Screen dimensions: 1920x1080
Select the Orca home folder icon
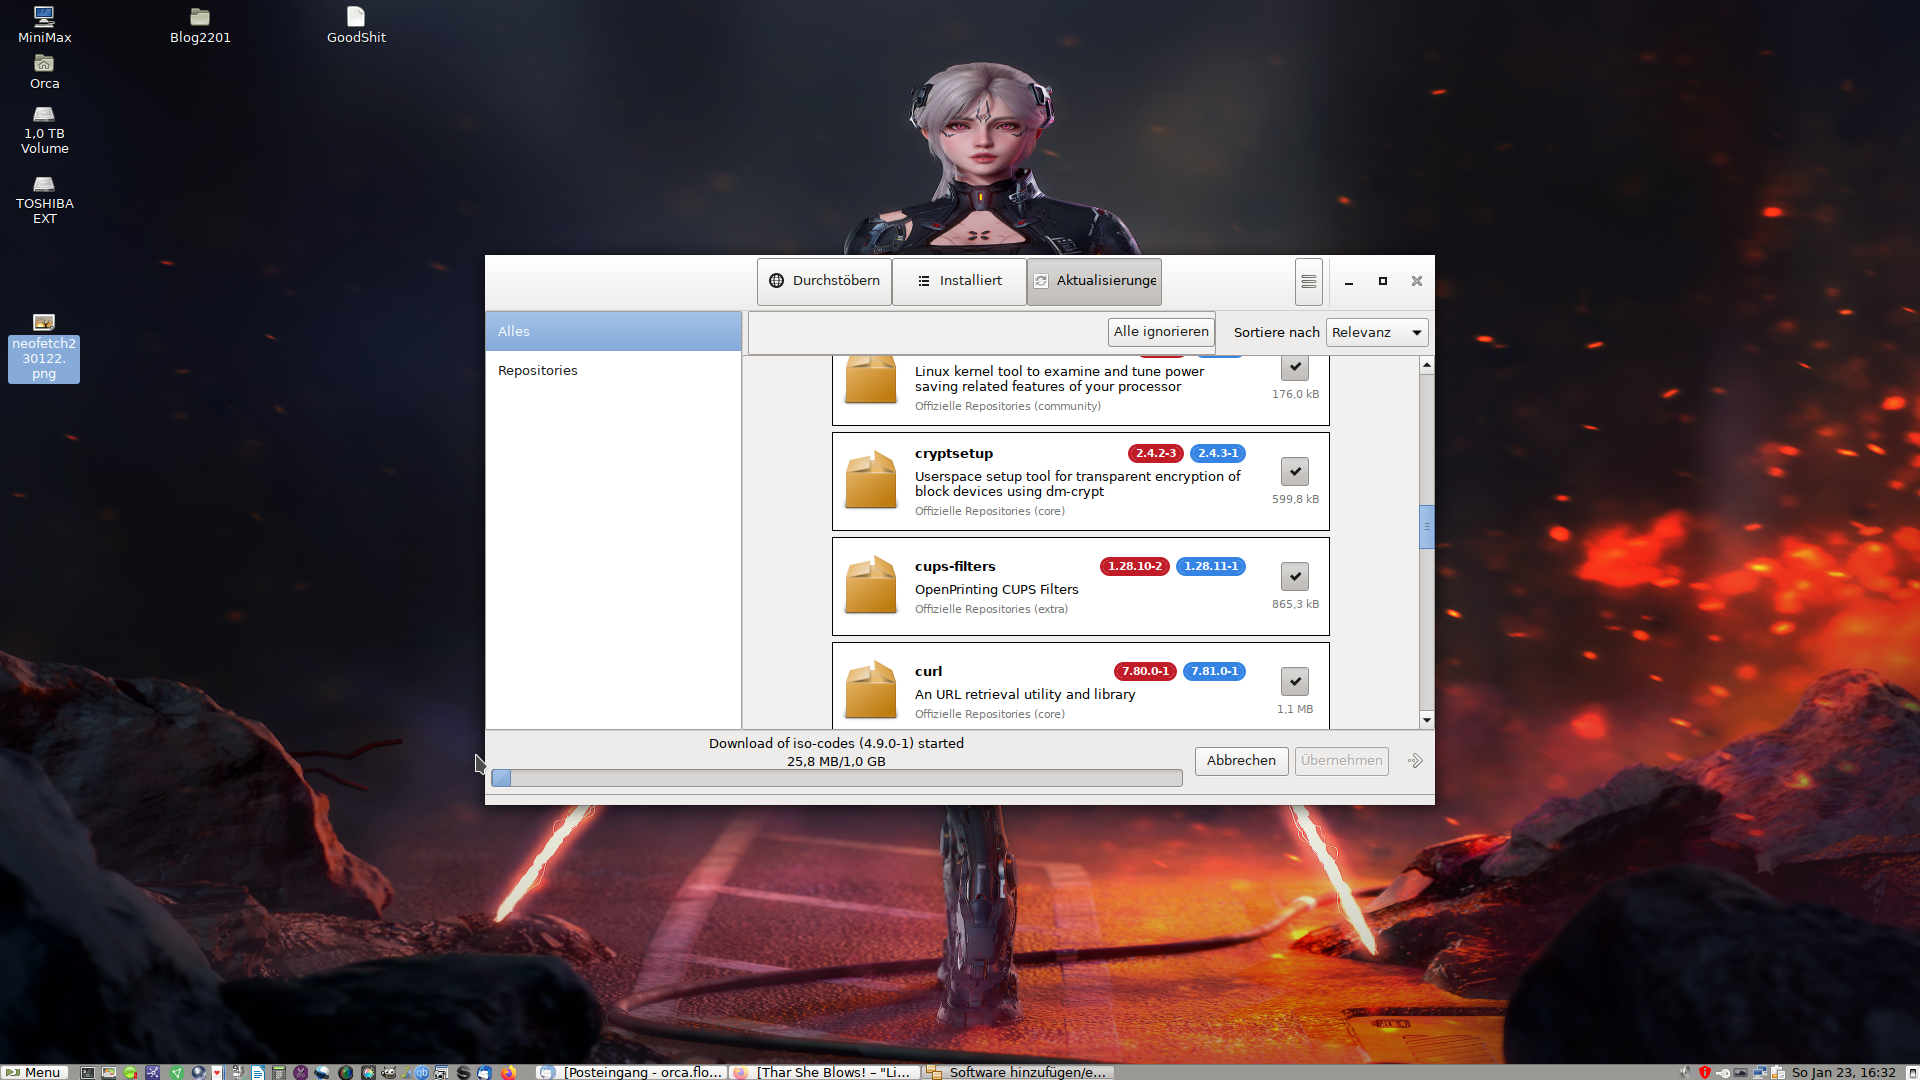coord(44,73)
